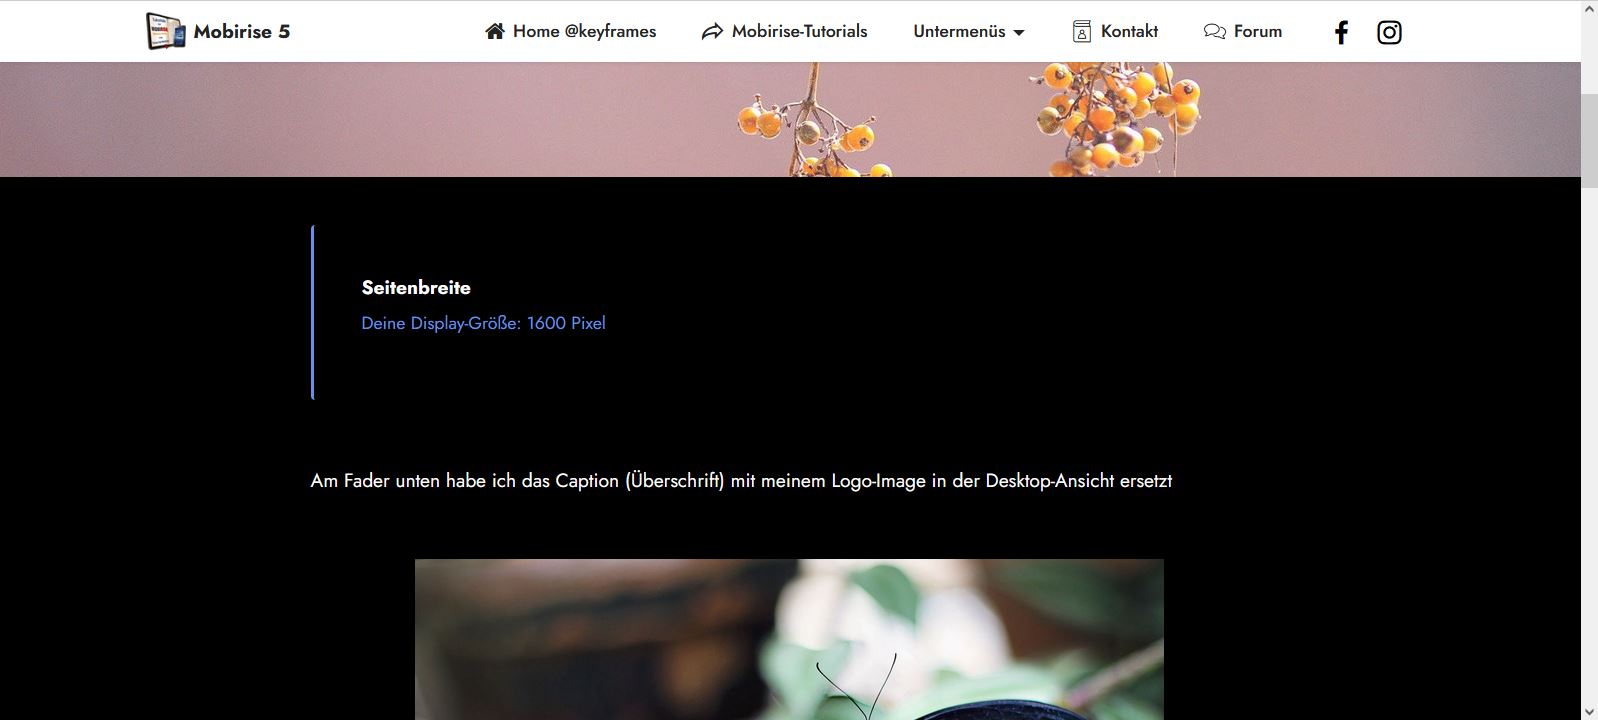Click the Mobirise 5 logo image
This screenshot has width=1598, height=720.
[166, 31]
